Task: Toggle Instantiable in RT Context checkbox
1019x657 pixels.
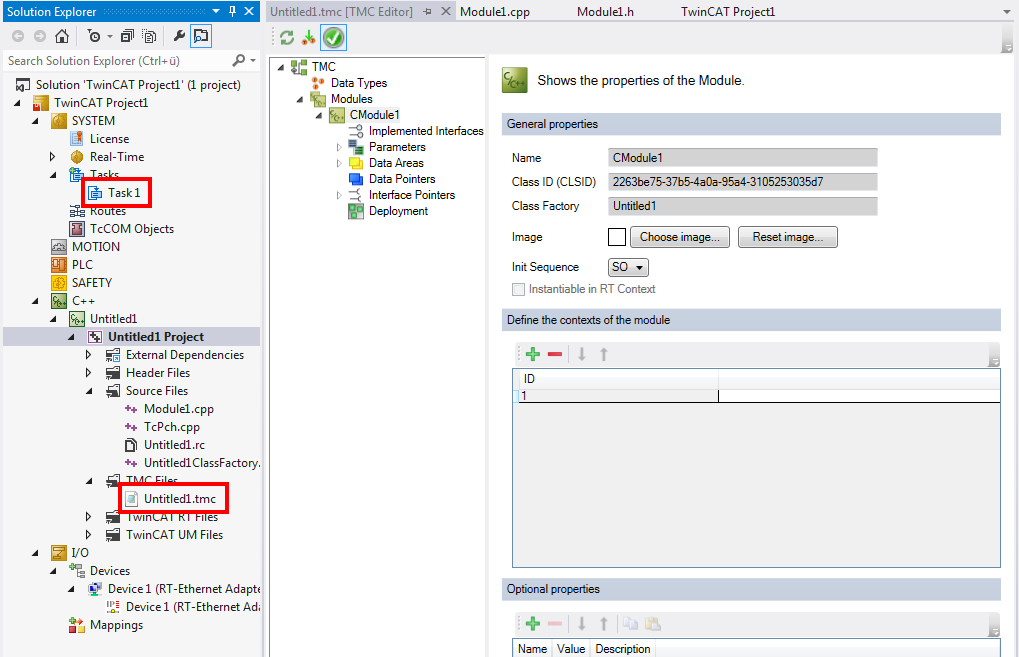Action: point(518,289)
